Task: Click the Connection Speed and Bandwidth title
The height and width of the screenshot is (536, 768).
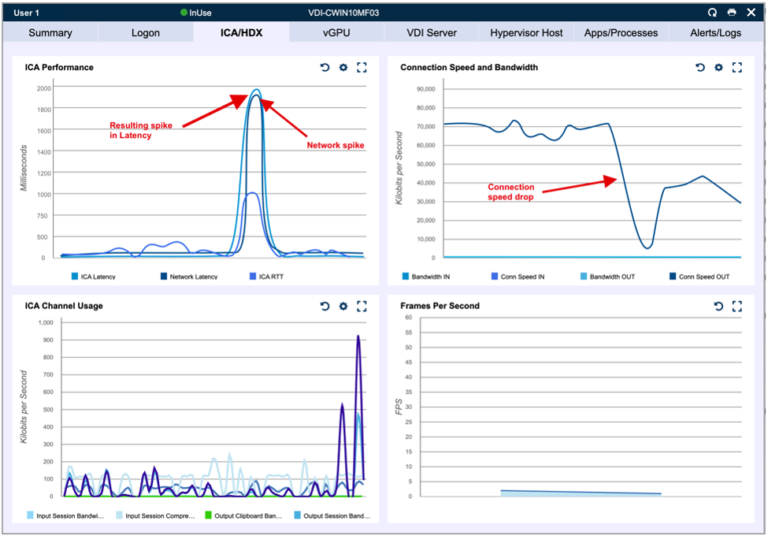Action: (x=469, y=67)
